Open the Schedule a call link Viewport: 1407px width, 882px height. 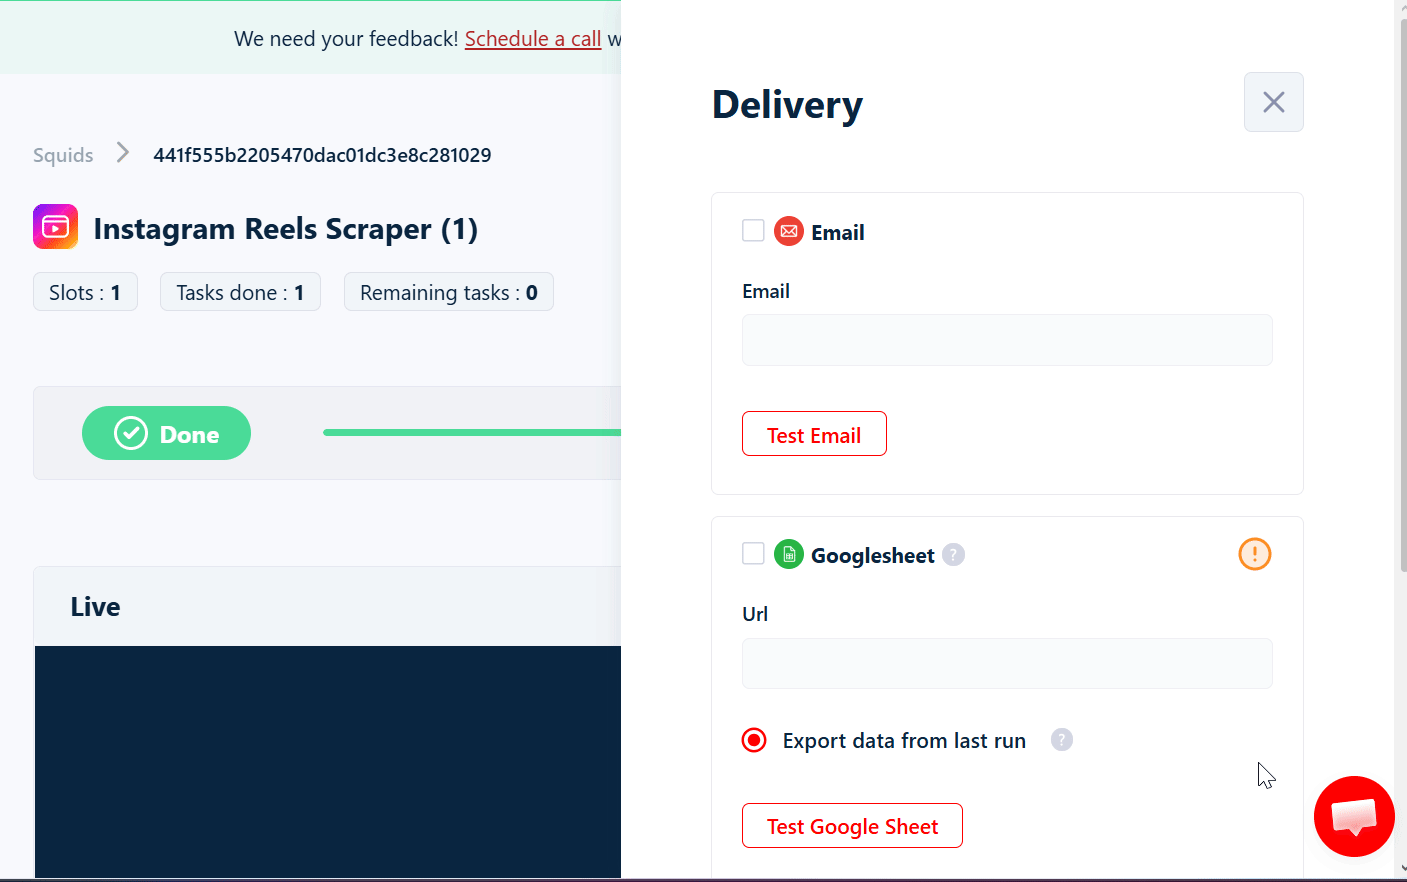[x=533, y=38]
